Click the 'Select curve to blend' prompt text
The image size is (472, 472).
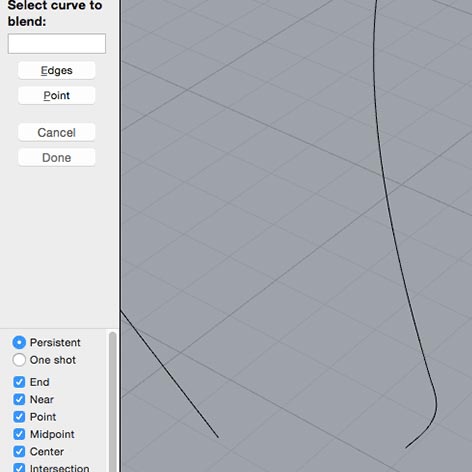click(55, 13)
